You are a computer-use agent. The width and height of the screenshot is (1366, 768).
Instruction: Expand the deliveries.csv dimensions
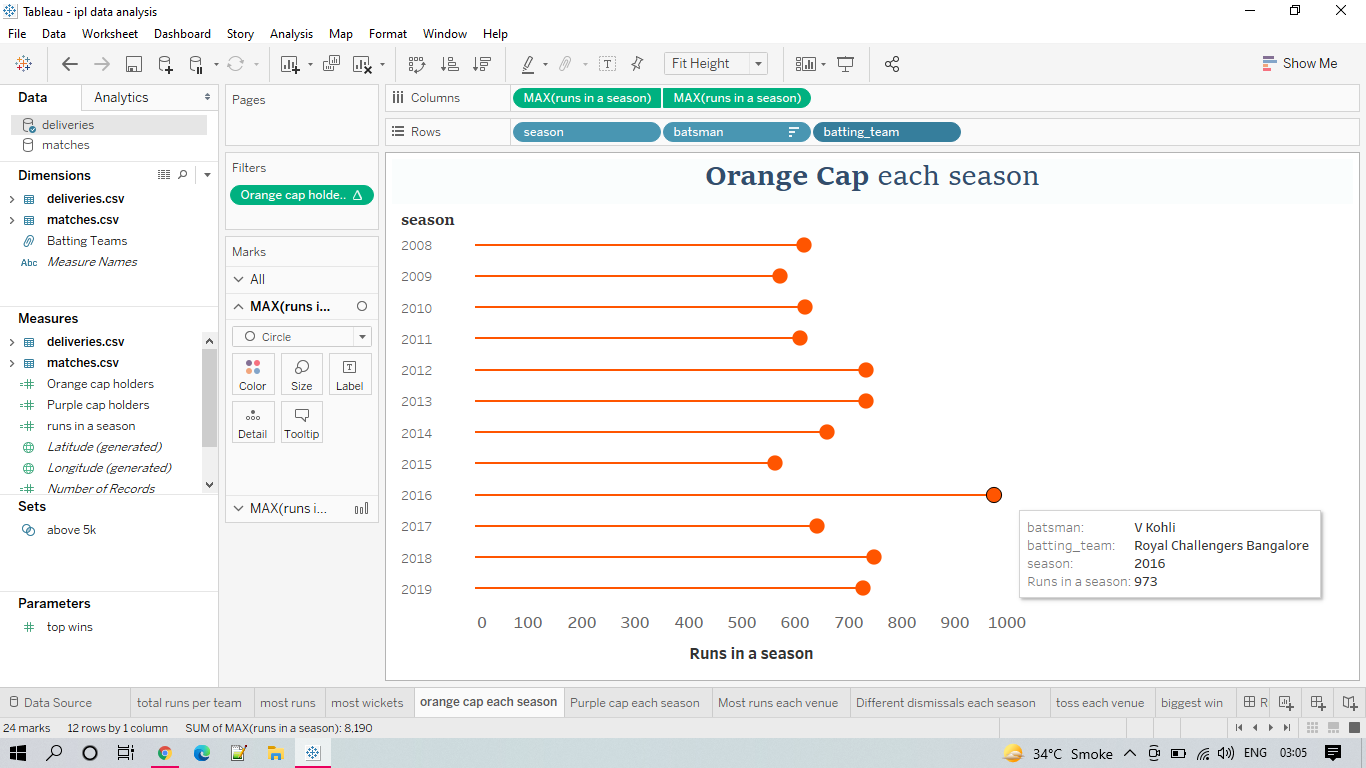click(10, 198)
